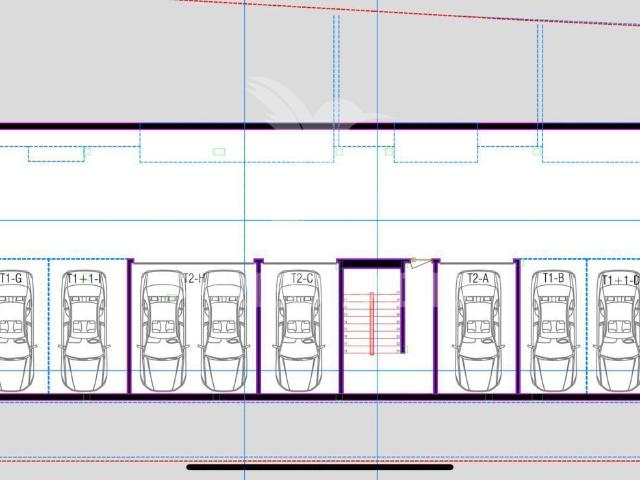640x480 pixels.
Task: Click the small green rectangle in upper corridor
Action: [x=219, y=152]
